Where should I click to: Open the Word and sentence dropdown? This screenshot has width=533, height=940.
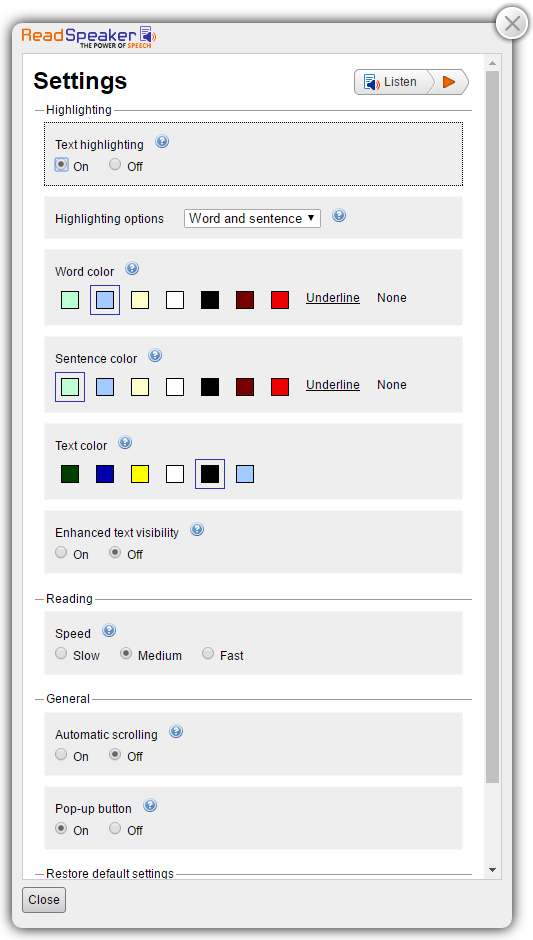click(252, 219)
